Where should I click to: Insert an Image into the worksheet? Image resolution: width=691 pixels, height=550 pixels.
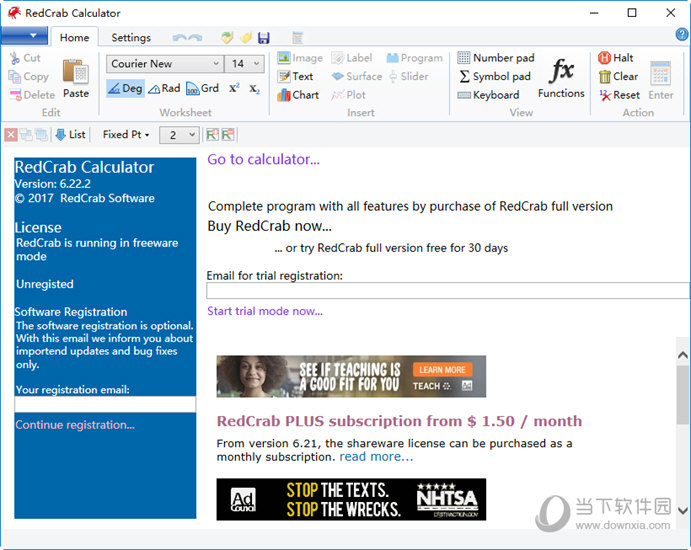(x=300, y=58)
